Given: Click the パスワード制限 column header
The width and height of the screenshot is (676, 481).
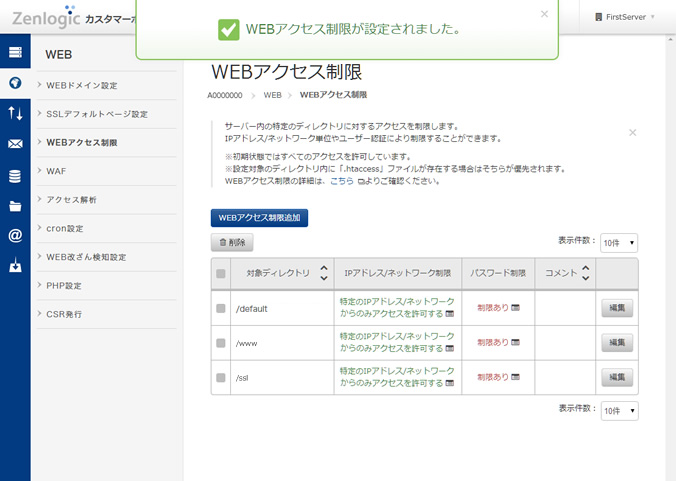Looking at the screenshot, I should tap(498, 273).
